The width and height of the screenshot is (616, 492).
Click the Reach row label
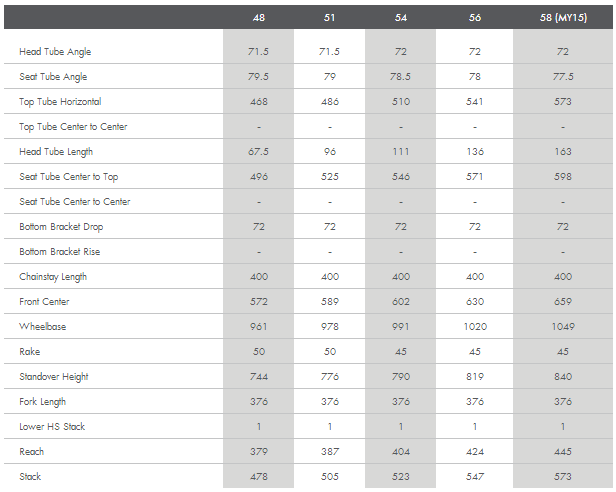(x=31, y=452)
